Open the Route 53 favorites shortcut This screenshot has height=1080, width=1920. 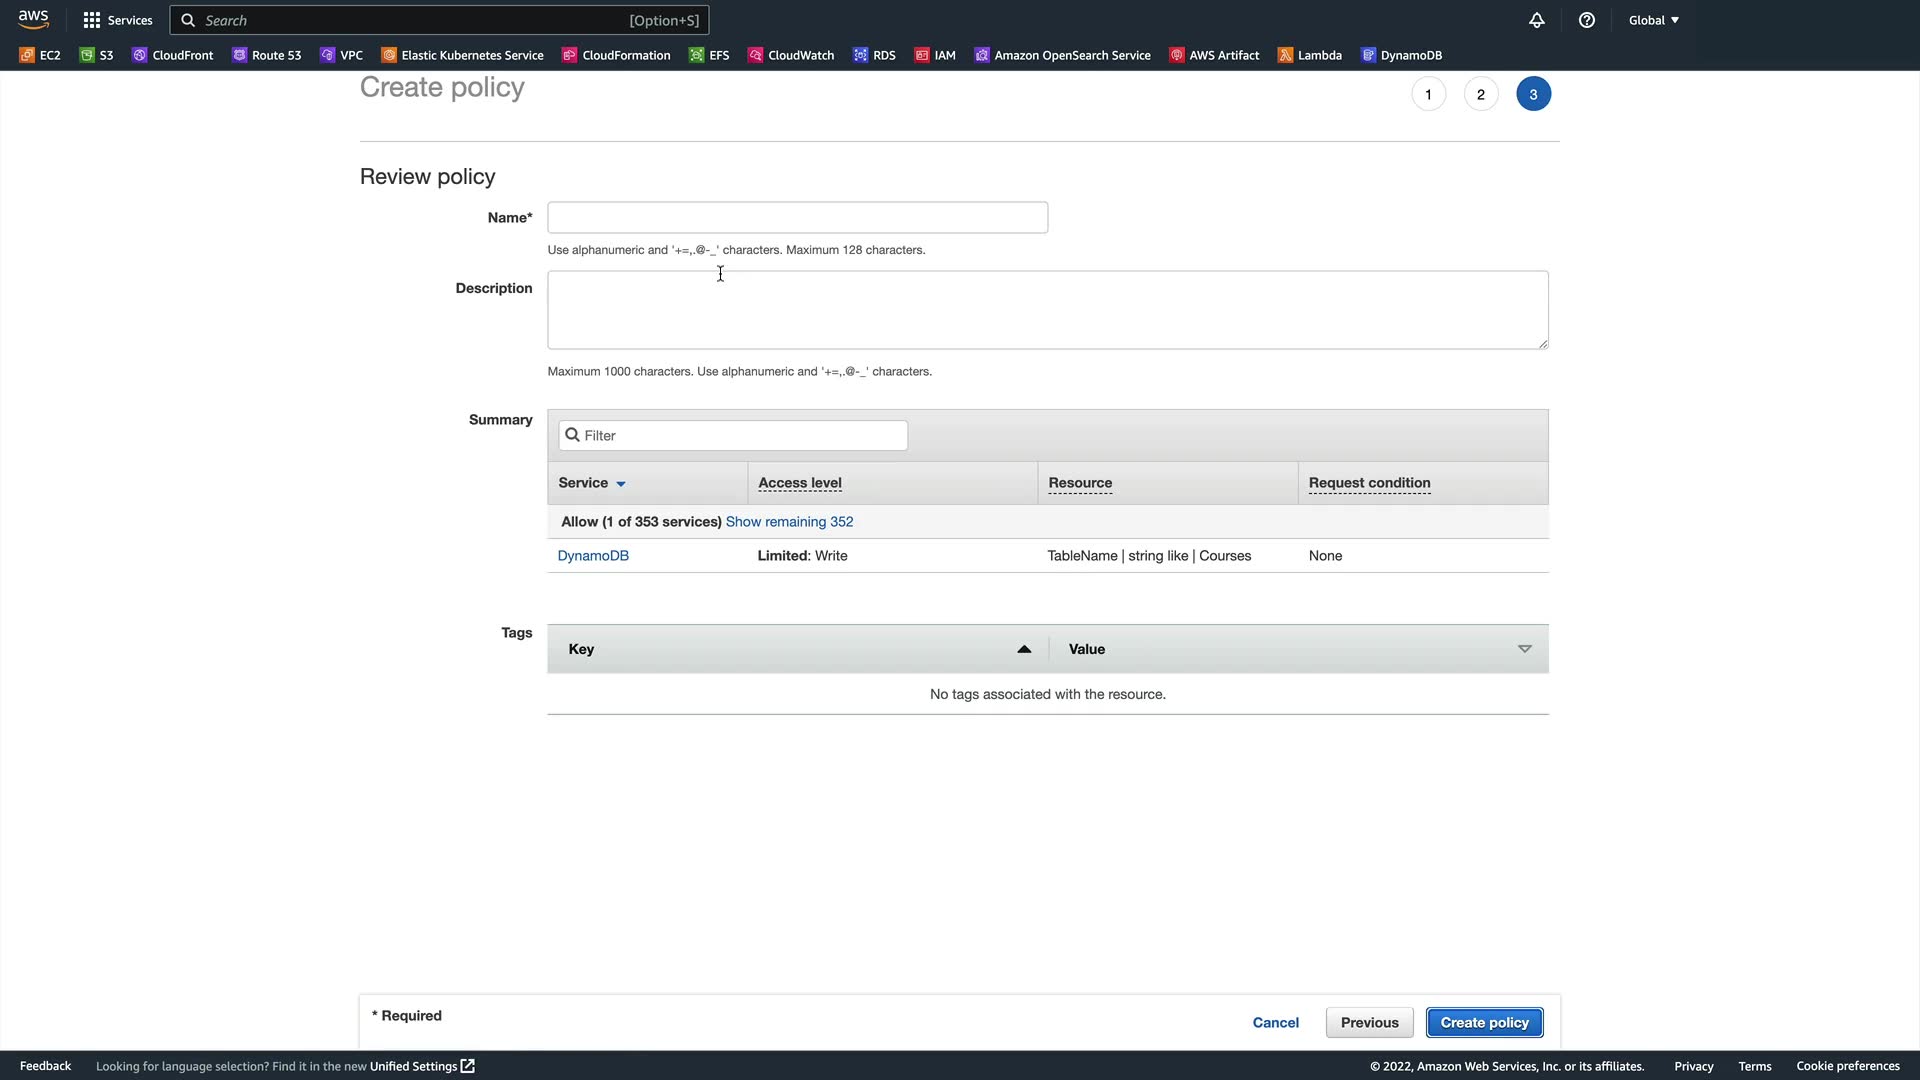(x=266, y=55)
